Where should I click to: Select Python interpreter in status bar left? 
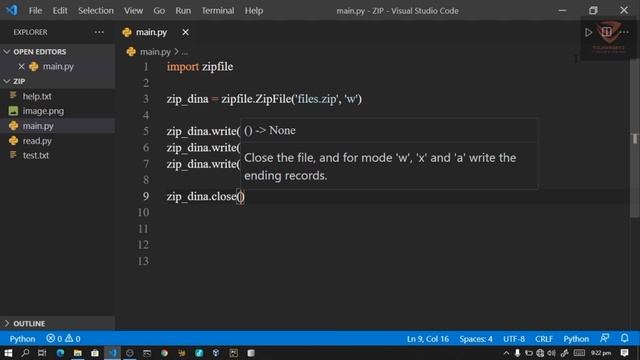click(22, 339)
